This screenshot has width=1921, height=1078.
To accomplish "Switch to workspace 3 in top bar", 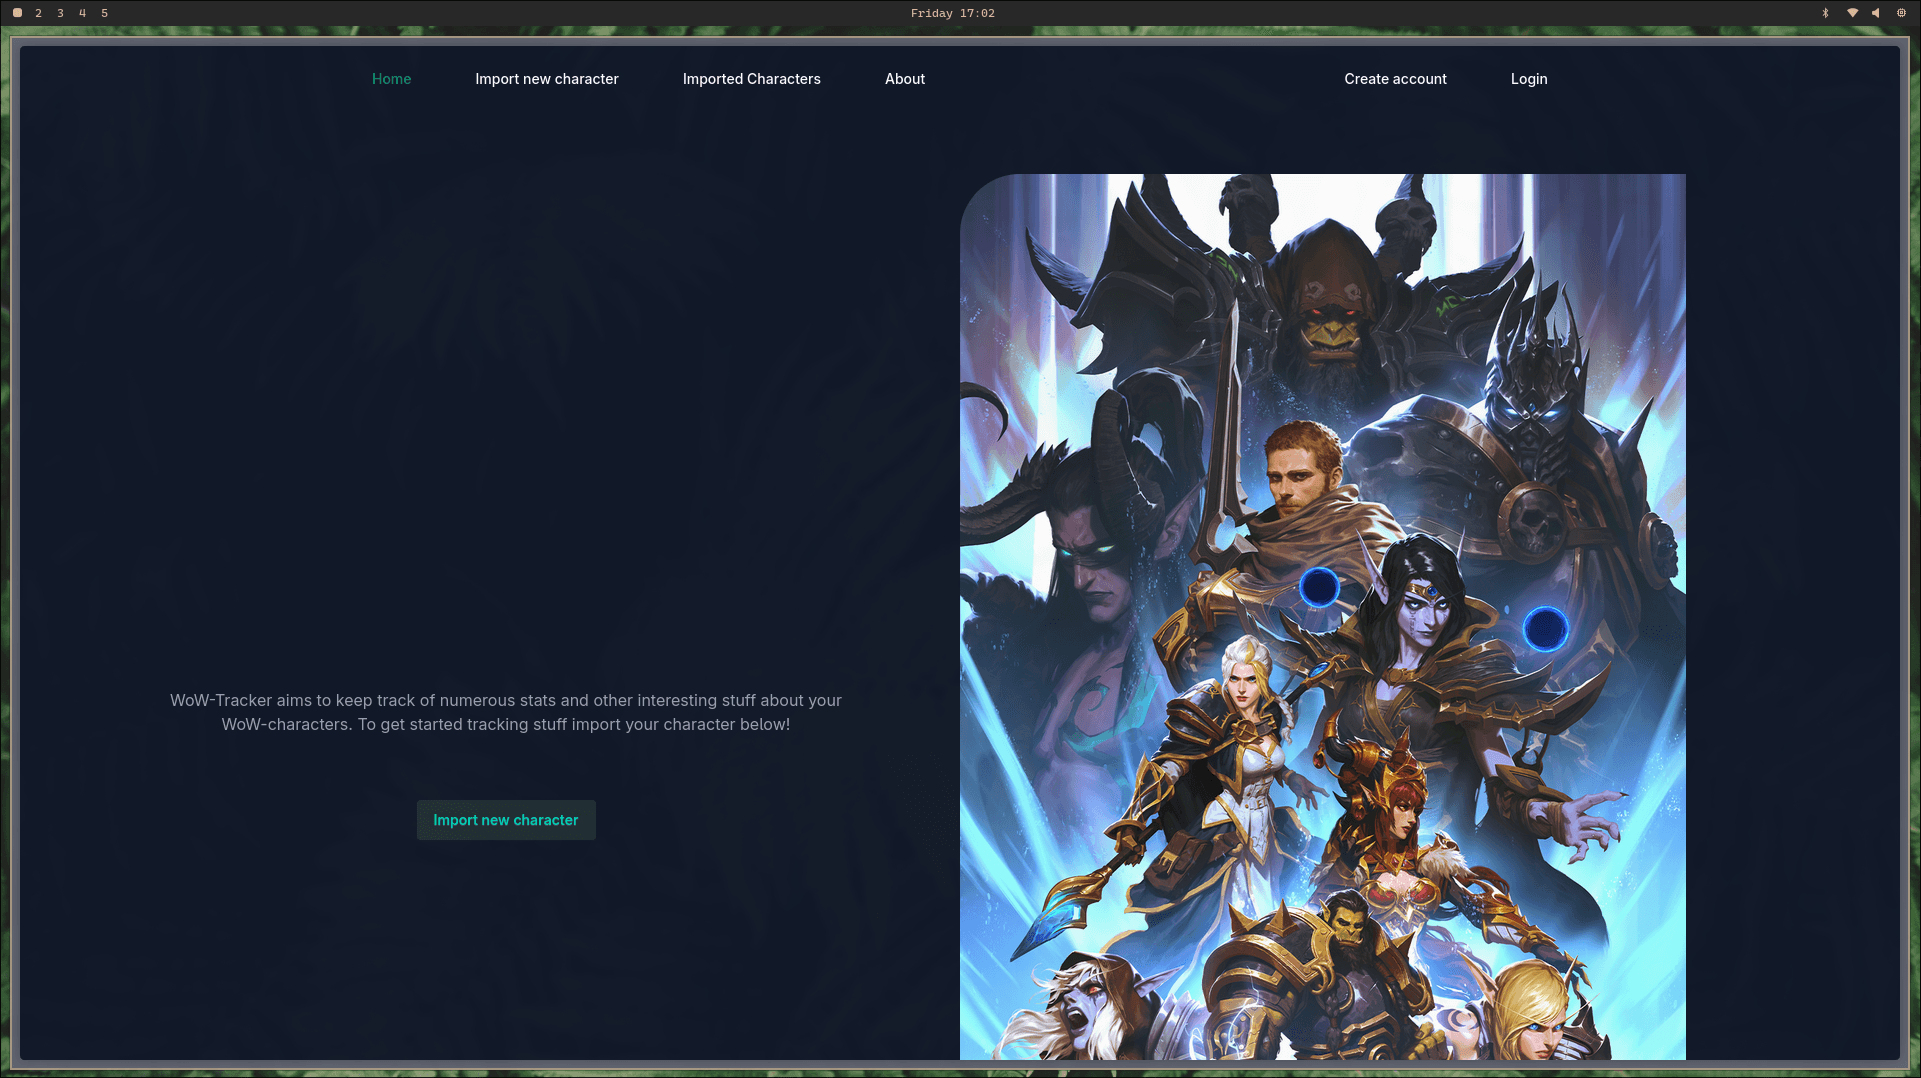I will pyautogui.click(x=60, y=13).
